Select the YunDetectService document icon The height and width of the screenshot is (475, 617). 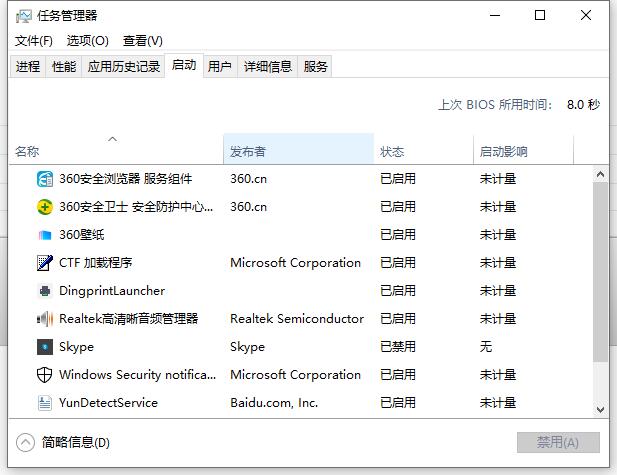[x=45, y=403]
